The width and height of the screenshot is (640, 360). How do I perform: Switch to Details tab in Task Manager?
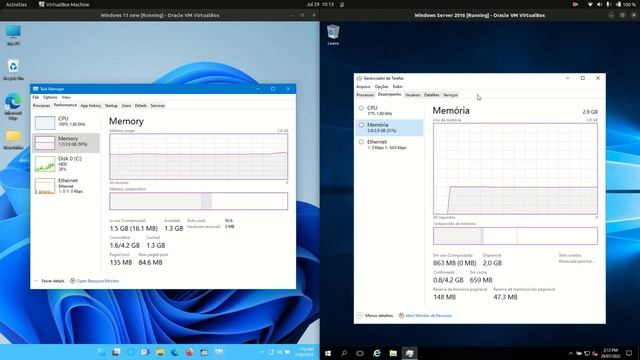pos(141,106)
